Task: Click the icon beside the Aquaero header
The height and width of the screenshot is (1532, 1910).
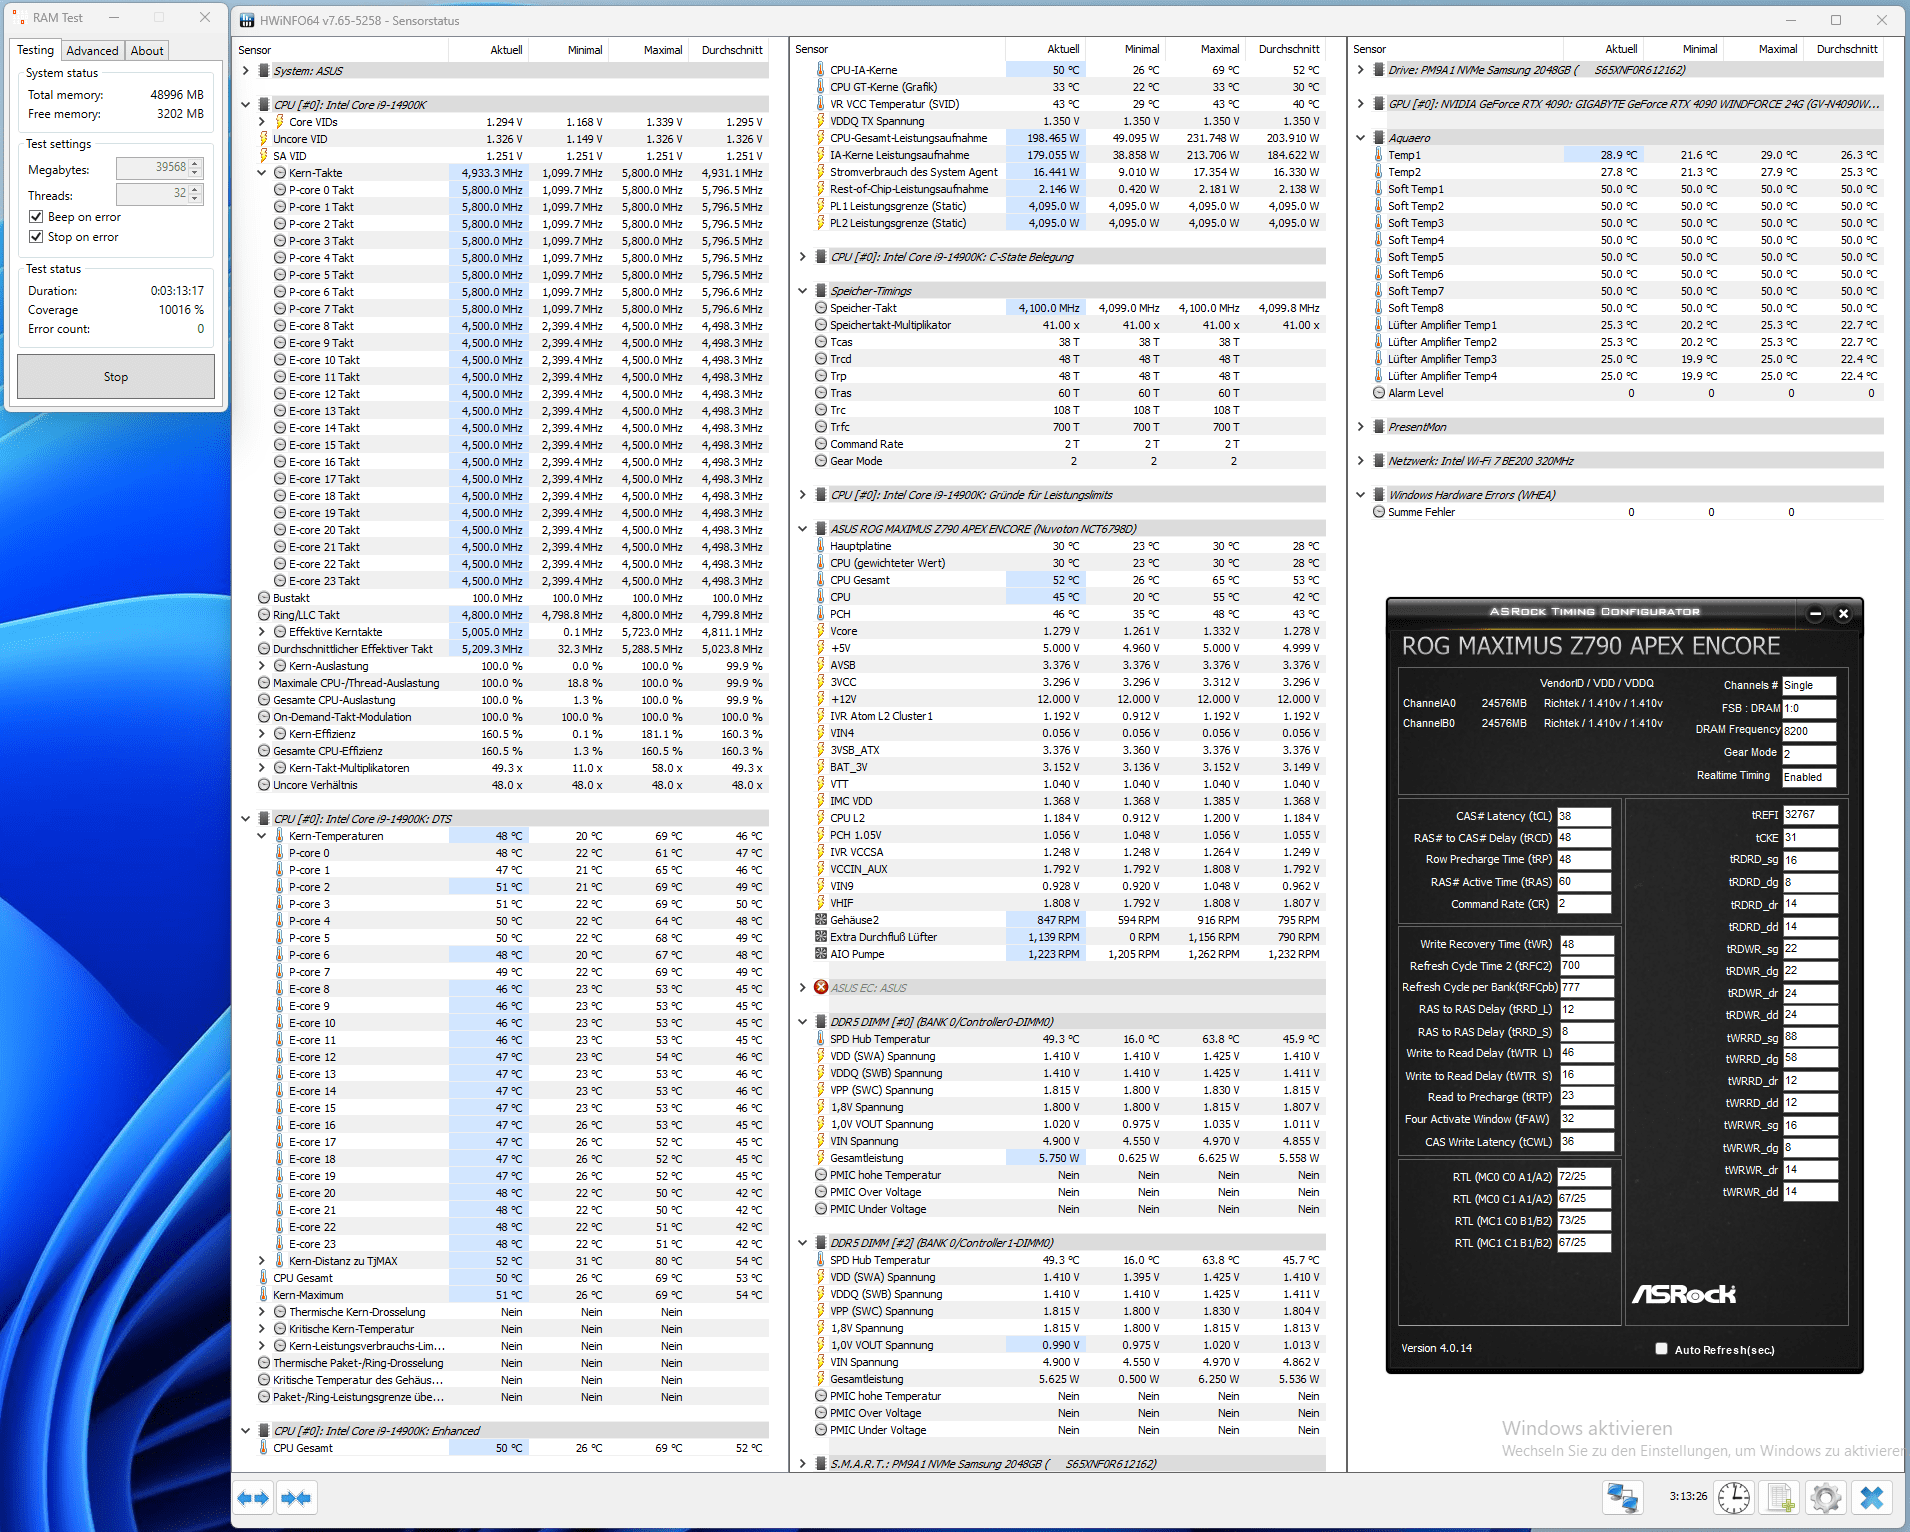Action: [x=1379, y=138]
